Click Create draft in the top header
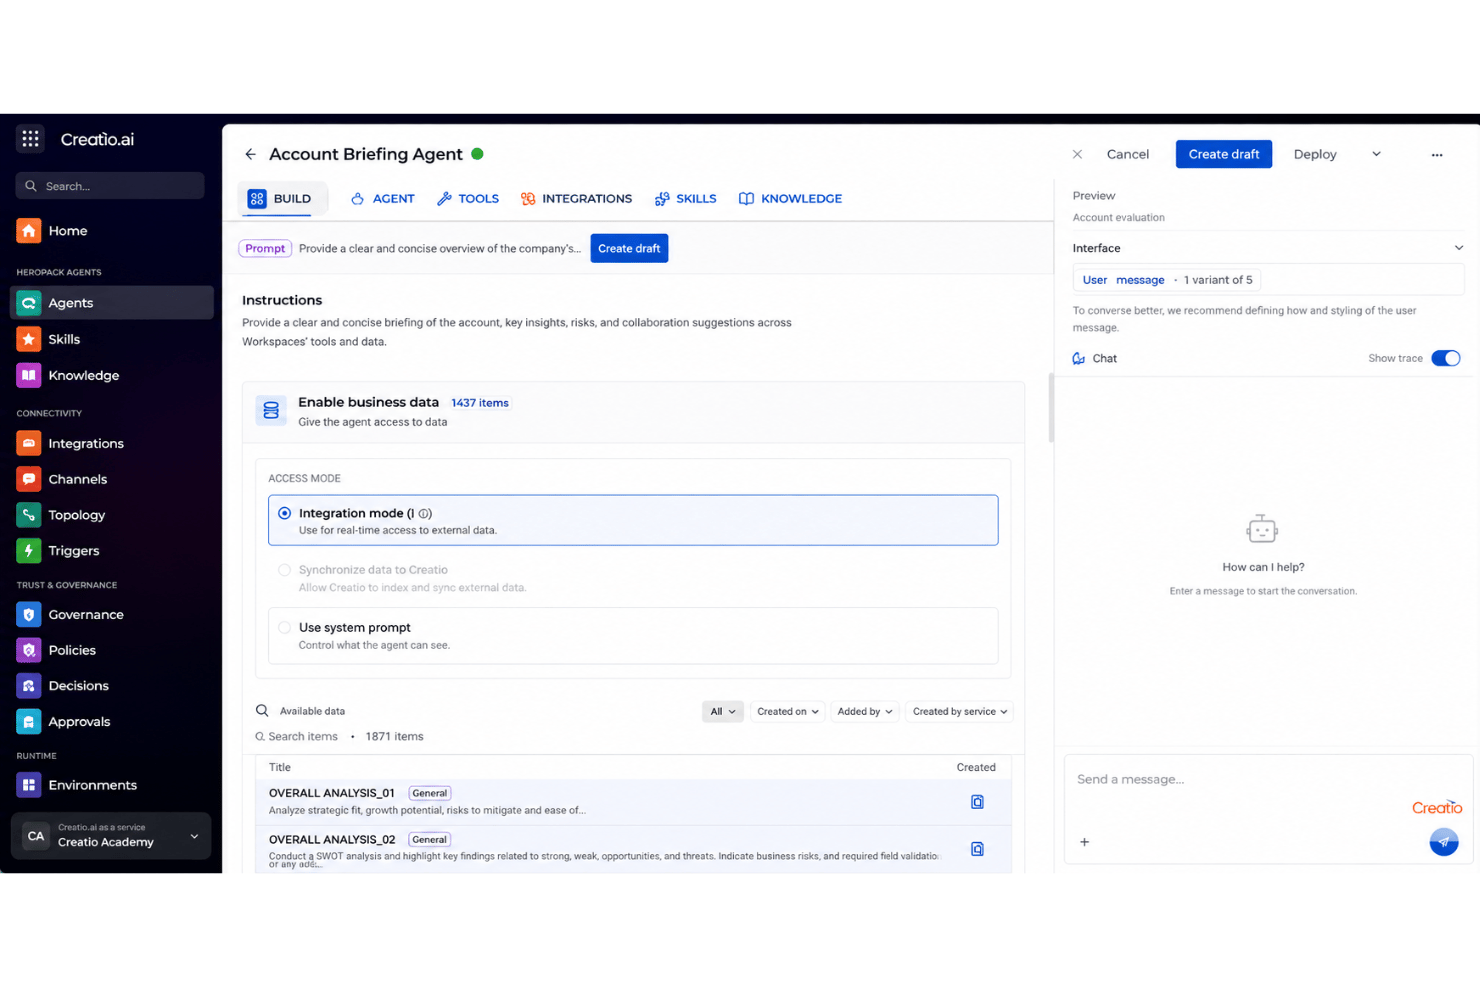Image resolution: width=1480 pixels, height=987 pixels. pos(1223,154)
